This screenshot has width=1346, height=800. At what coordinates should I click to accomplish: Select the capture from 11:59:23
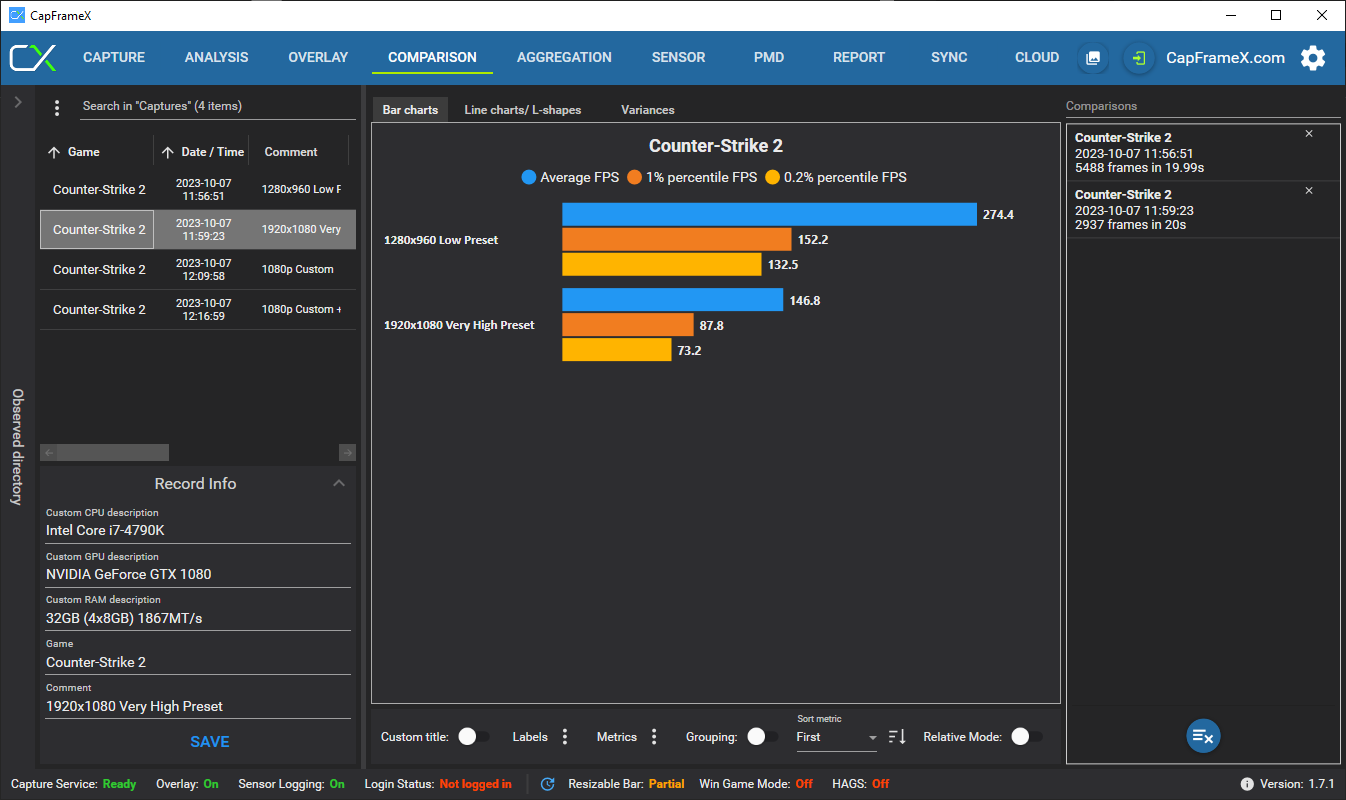198,230
